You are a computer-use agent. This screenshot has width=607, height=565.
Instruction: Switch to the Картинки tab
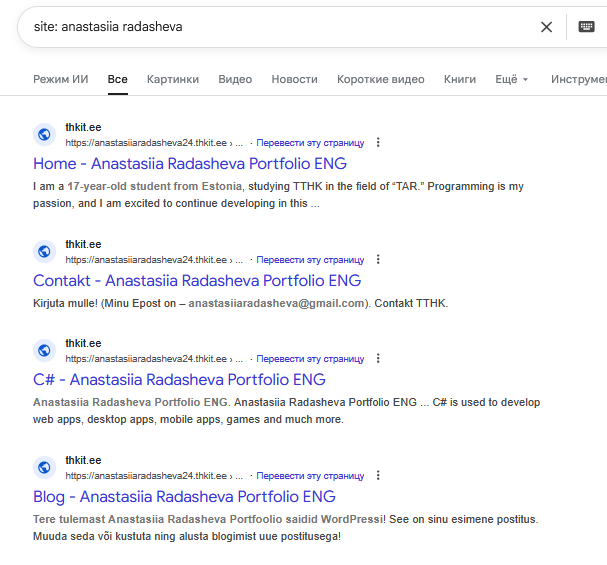tap(172, 79)
